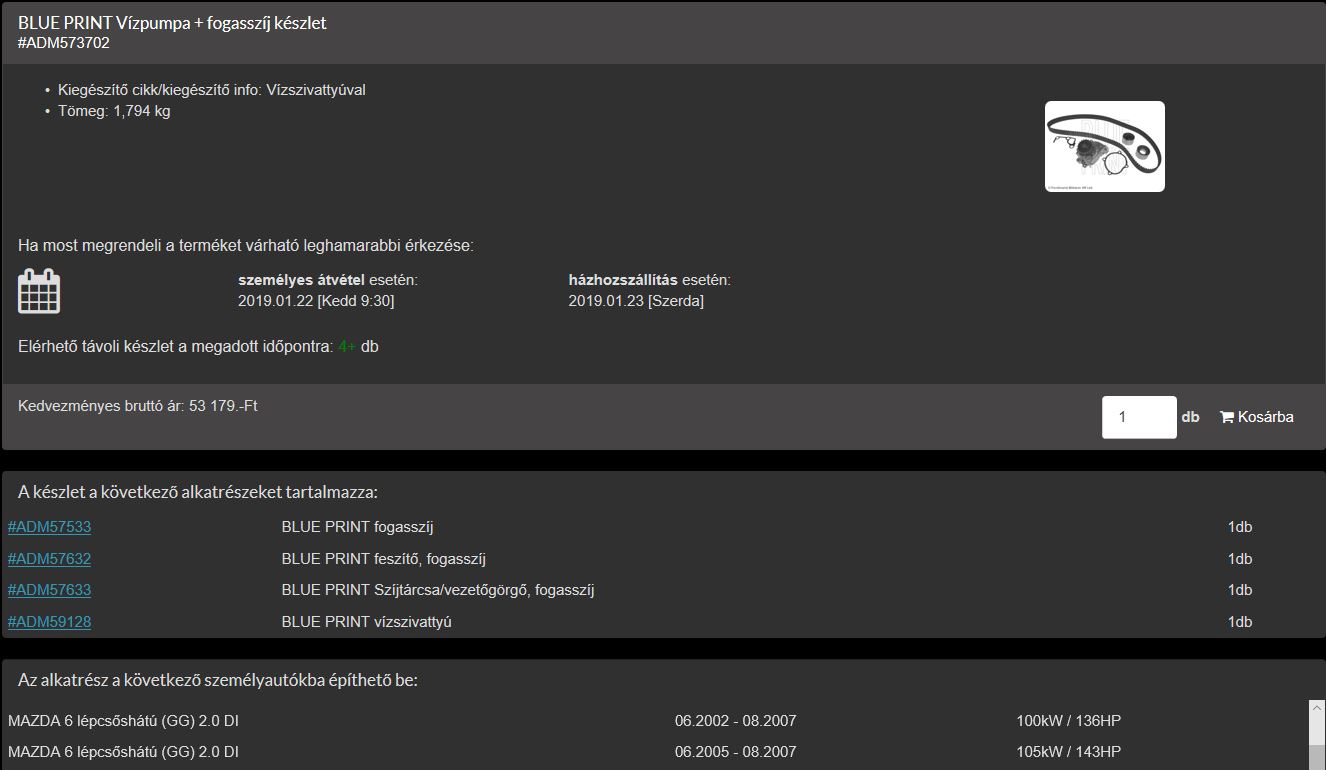
Task: Click the quantity input field
Action: tap(1139, 417)
